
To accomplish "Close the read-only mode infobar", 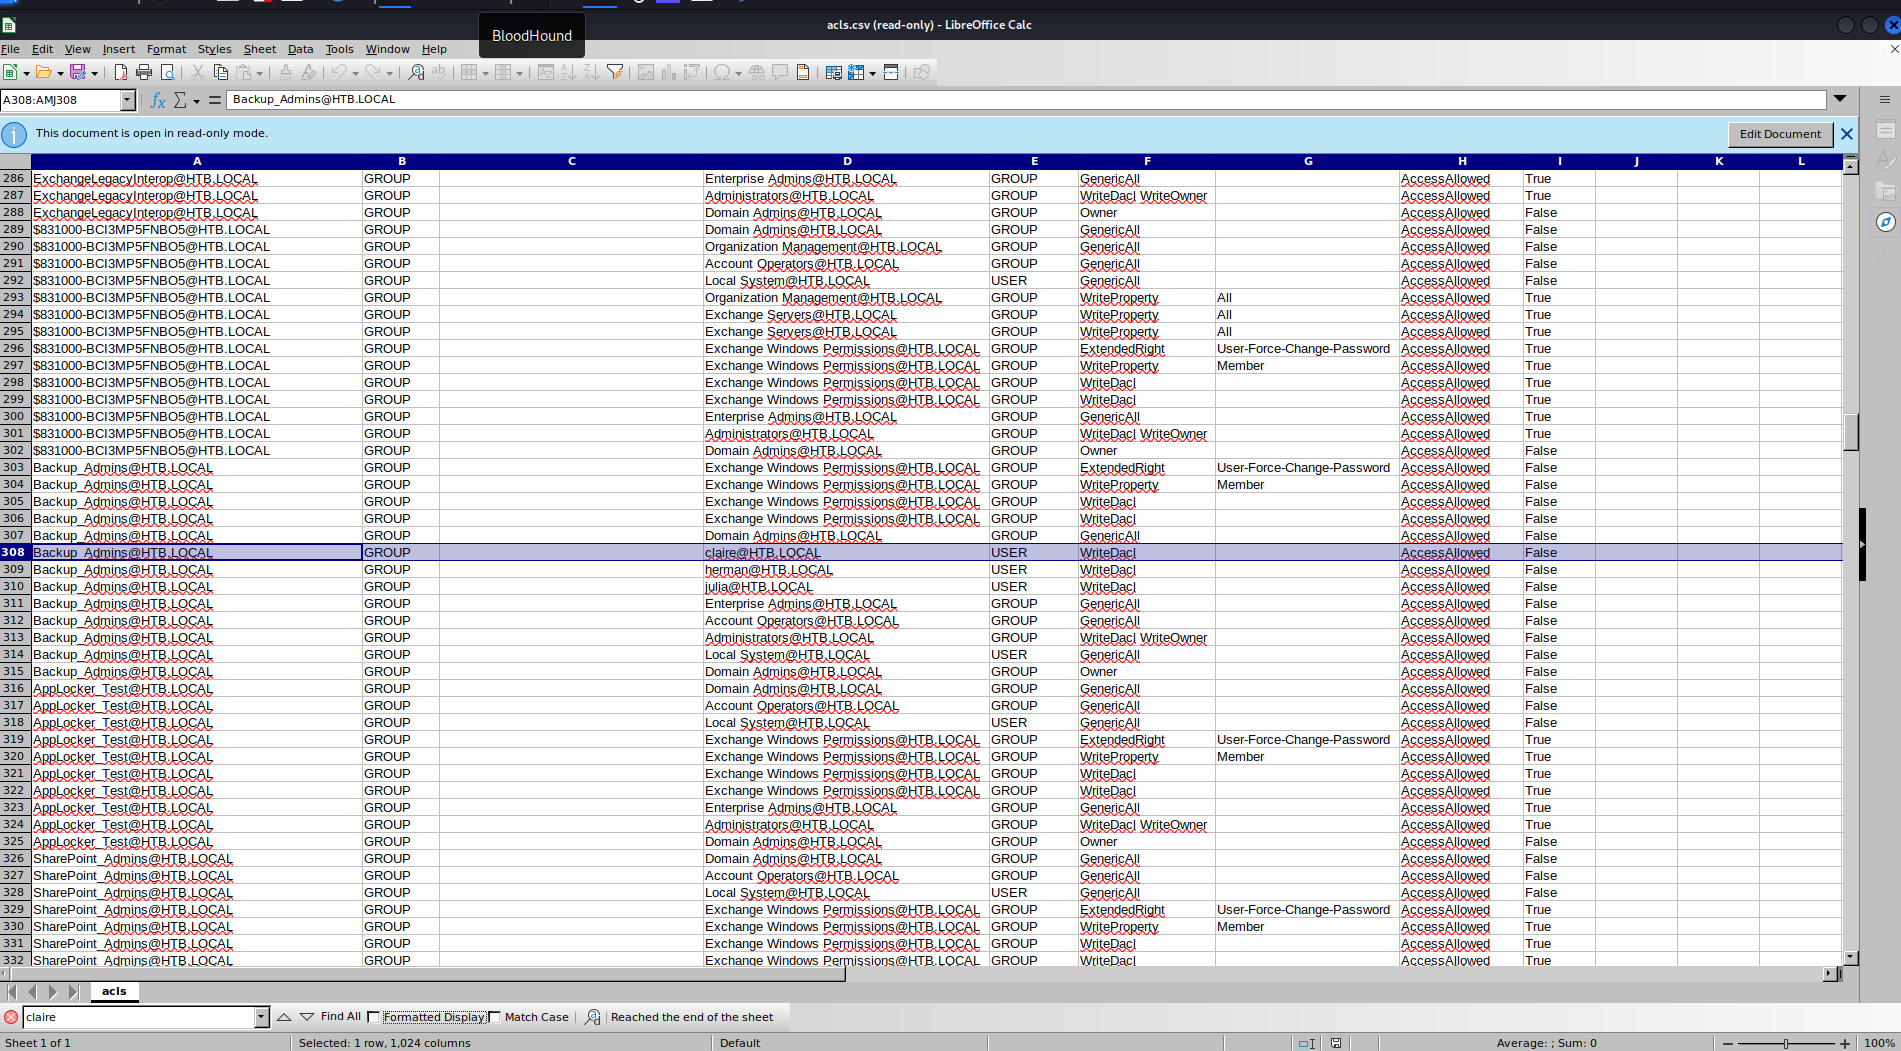I will [x=1847, y=134].
